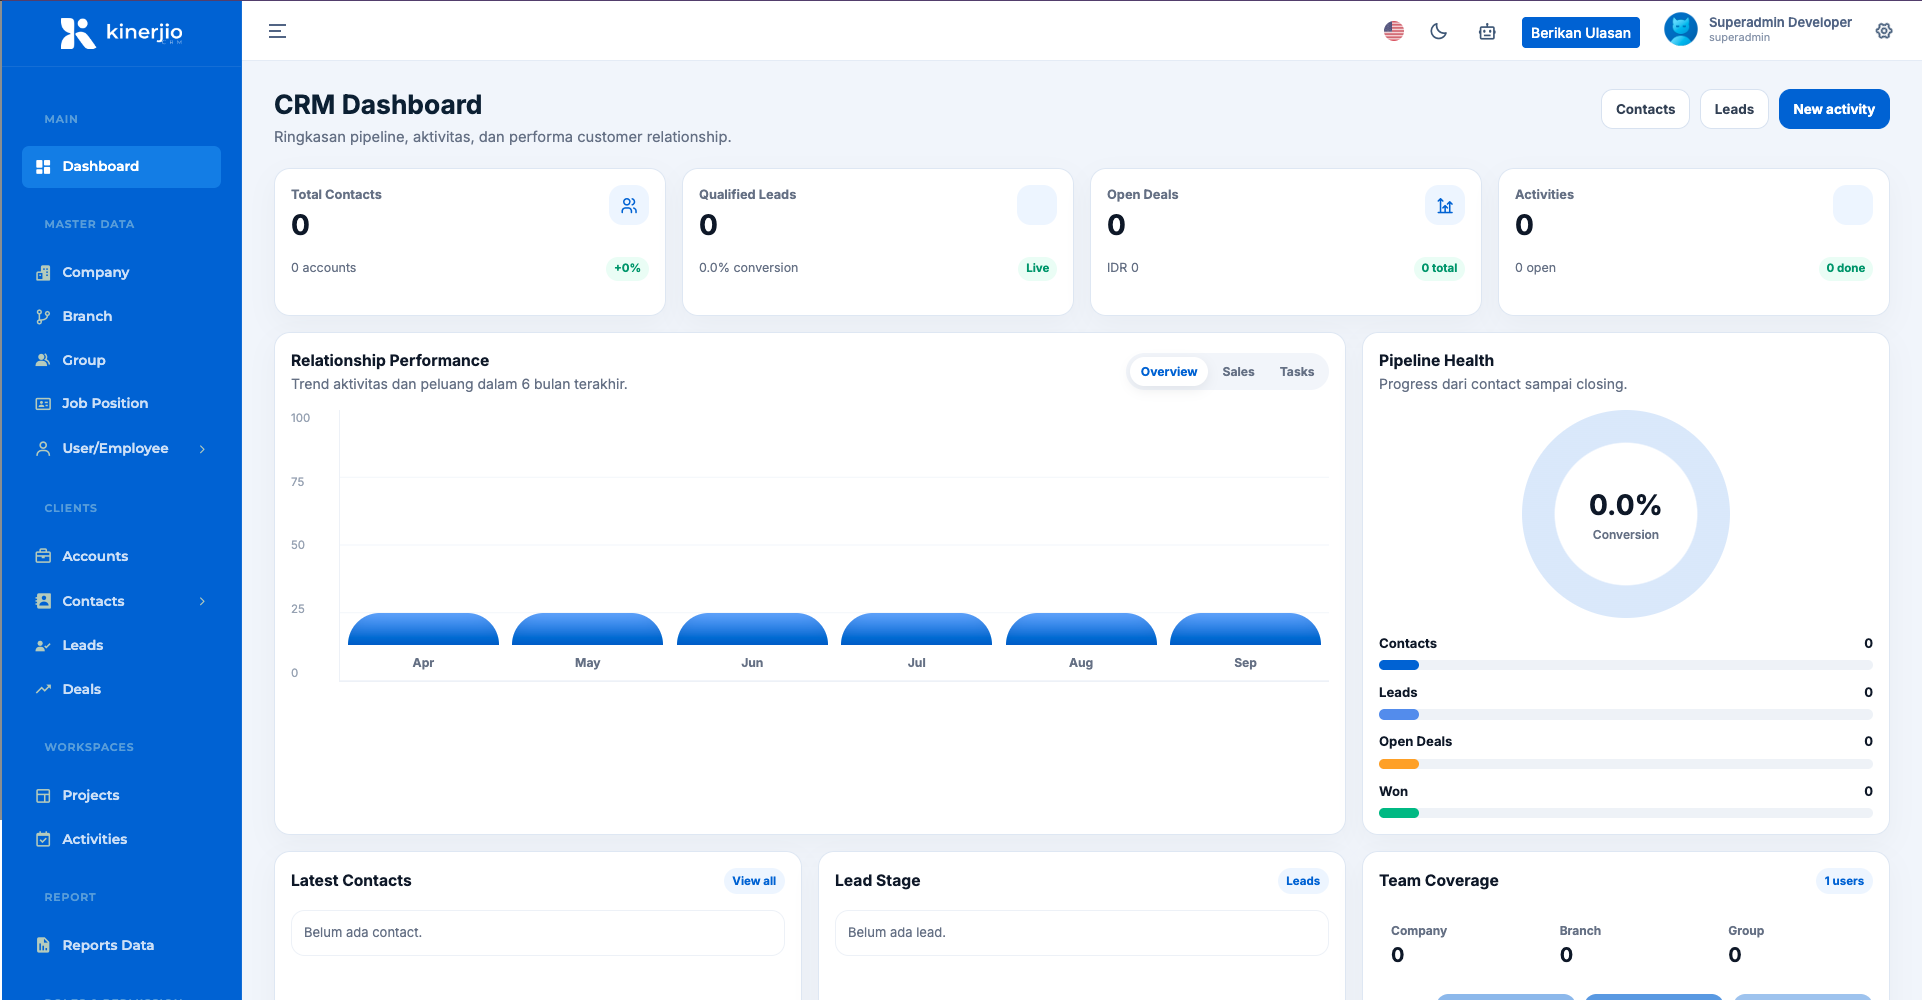The width and height of the screenshot is (1922, 1000).
Task: Expand the Contacts submenu chevron
Action: click(202, 601)
